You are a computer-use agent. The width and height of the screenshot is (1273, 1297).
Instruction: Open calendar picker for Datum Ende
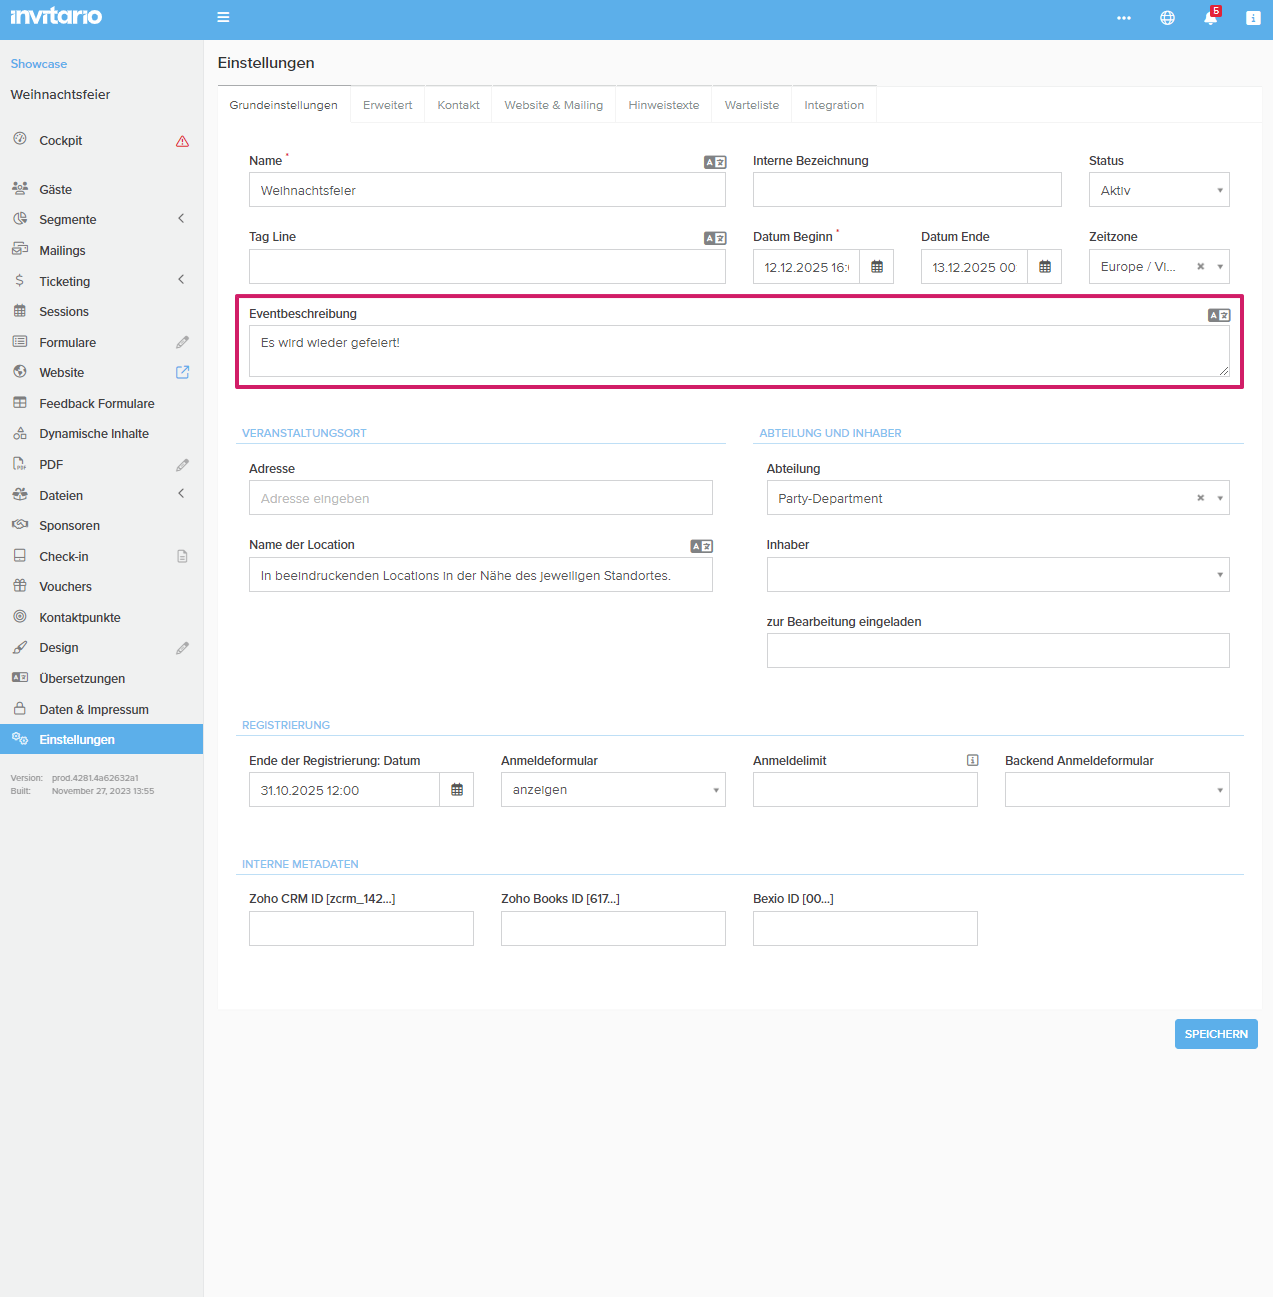(x=1045, y=267)
